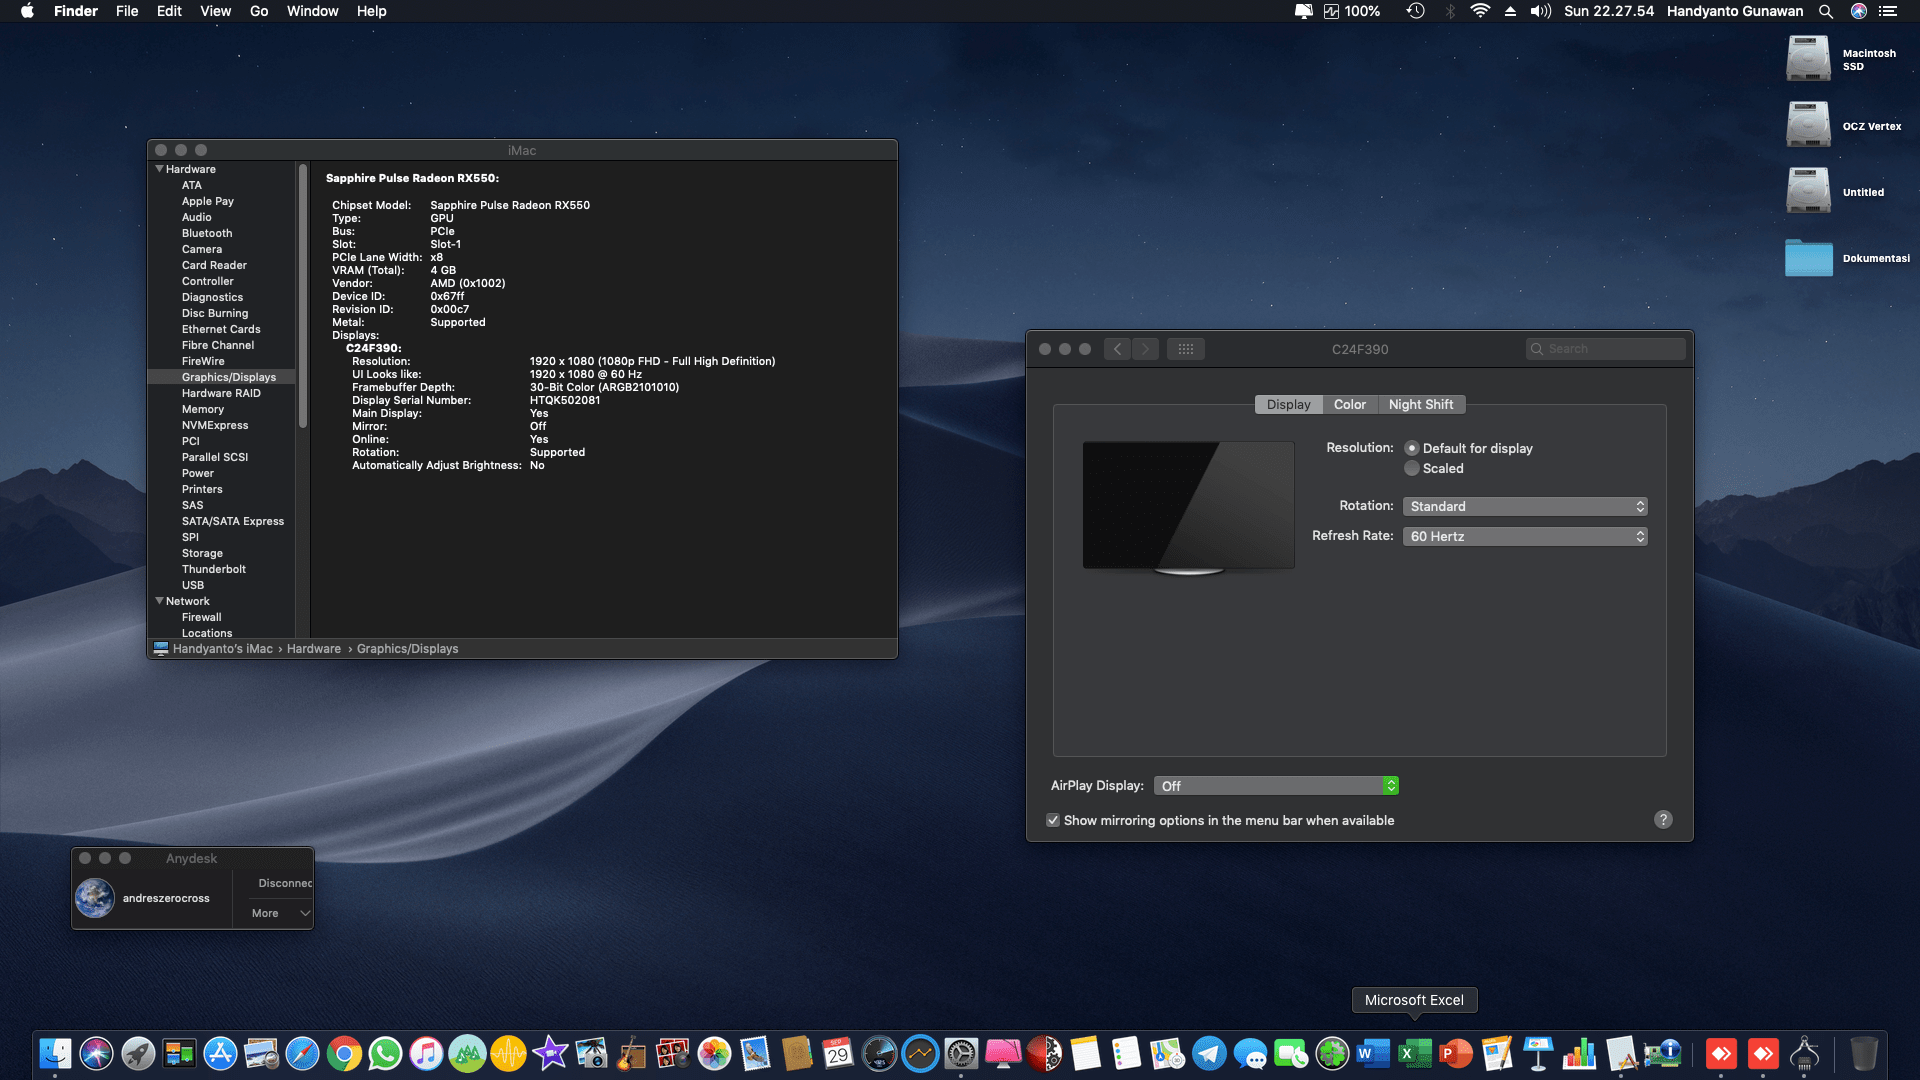Open the Trash in the Dock
Screen dimensions: 1920x1080
tap(1863, 1053)
